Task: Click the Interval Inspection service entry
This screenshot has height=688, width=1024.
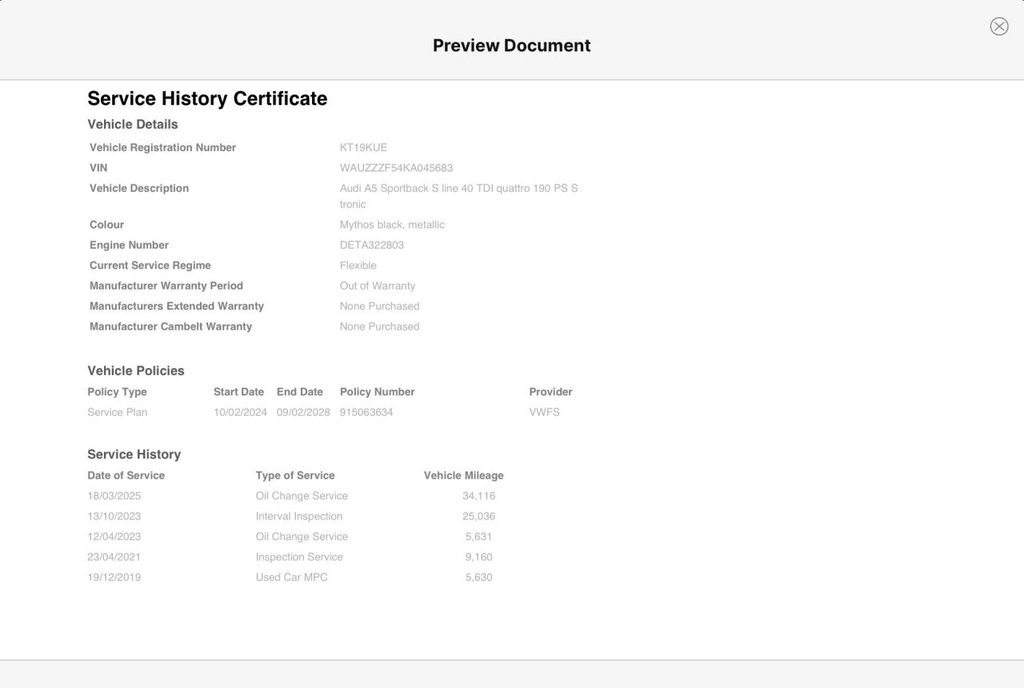Action: point(299,517)
